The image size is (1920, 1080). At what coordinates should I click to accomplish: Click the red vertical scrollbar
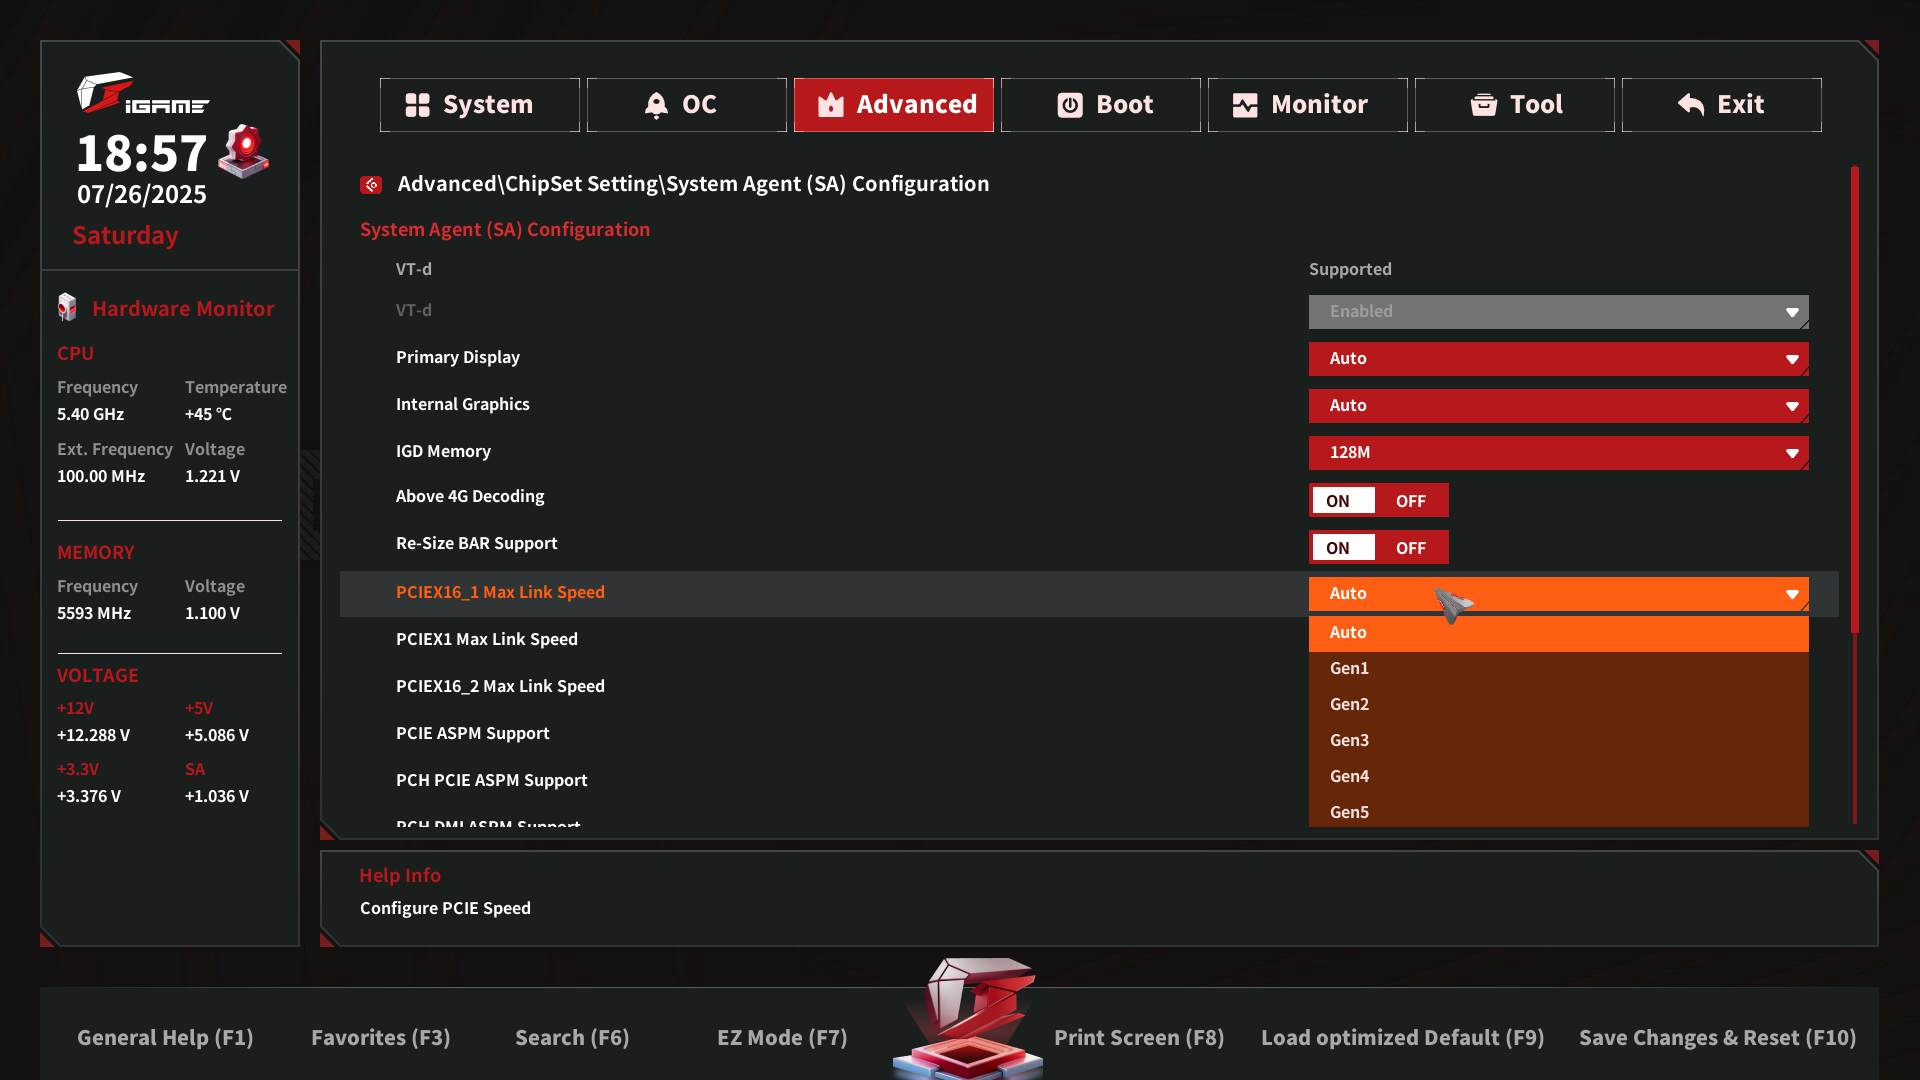click(x=1855, y=400)
